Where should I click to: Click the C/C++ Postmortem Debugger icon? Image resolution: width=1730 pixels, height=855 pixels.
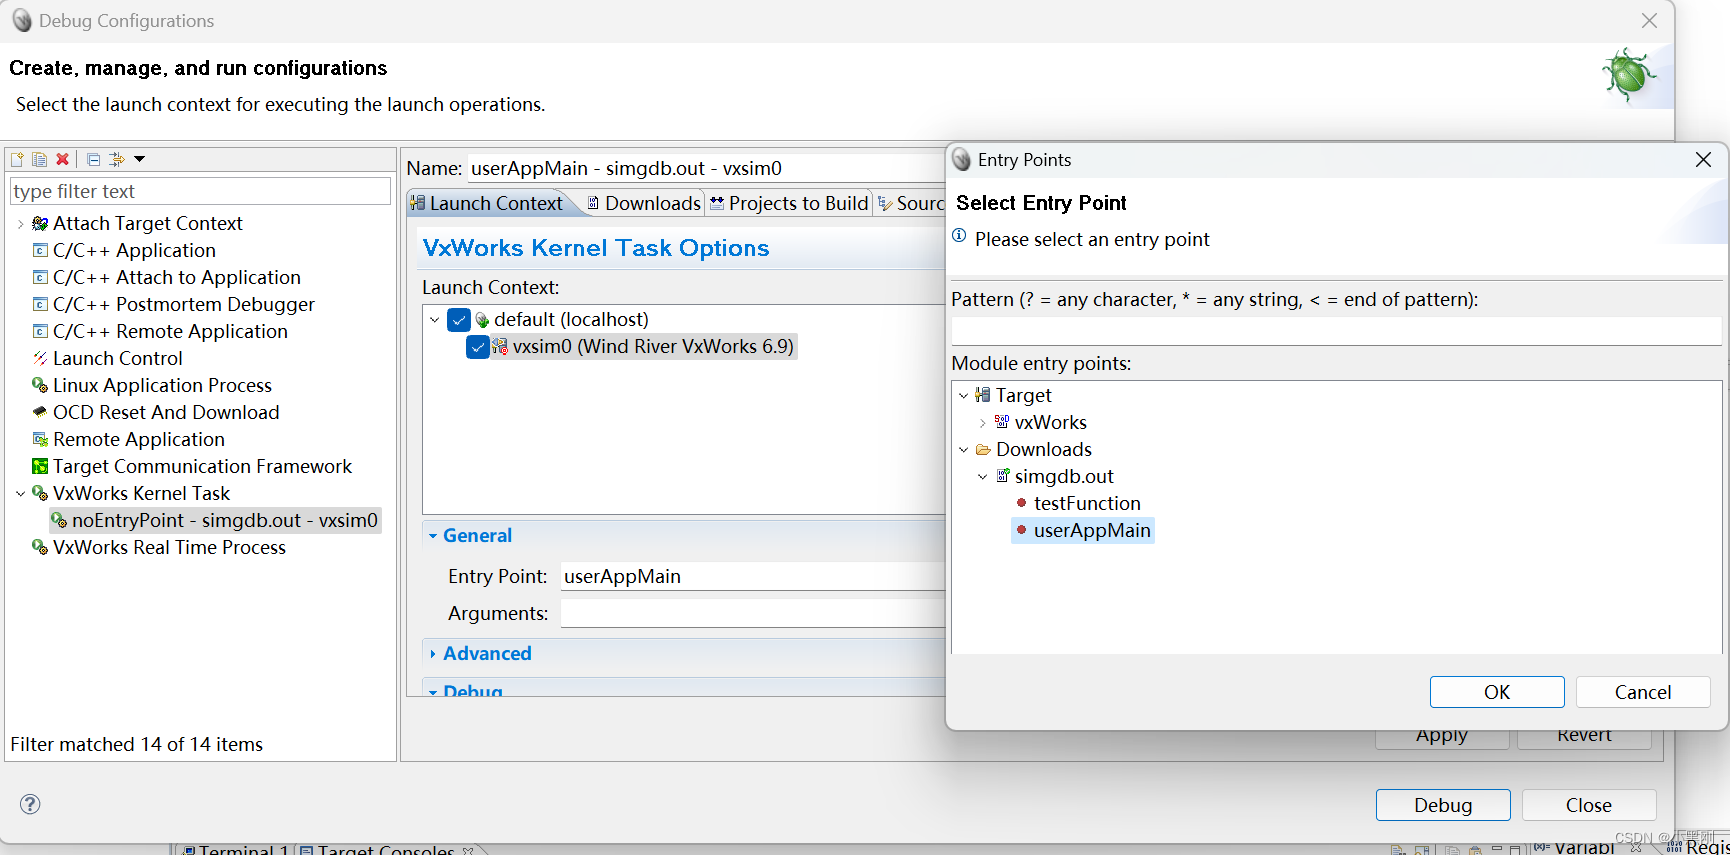40,305
